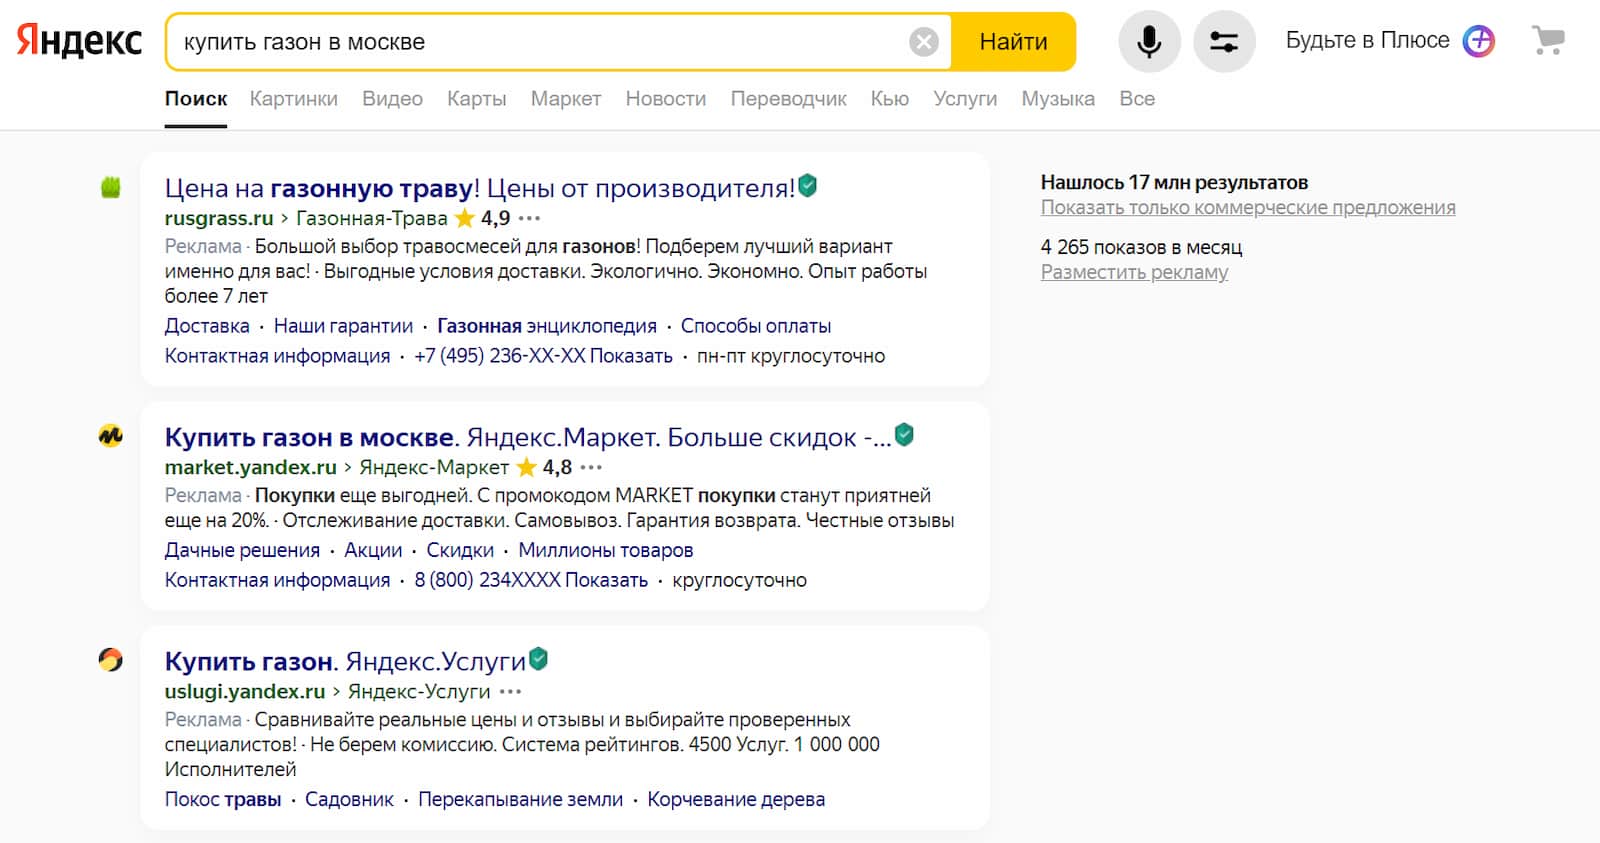The width and height of the screenshot is (1600, 843).
Task: Go to the Новости tab
Action: [x=666, y=99]
